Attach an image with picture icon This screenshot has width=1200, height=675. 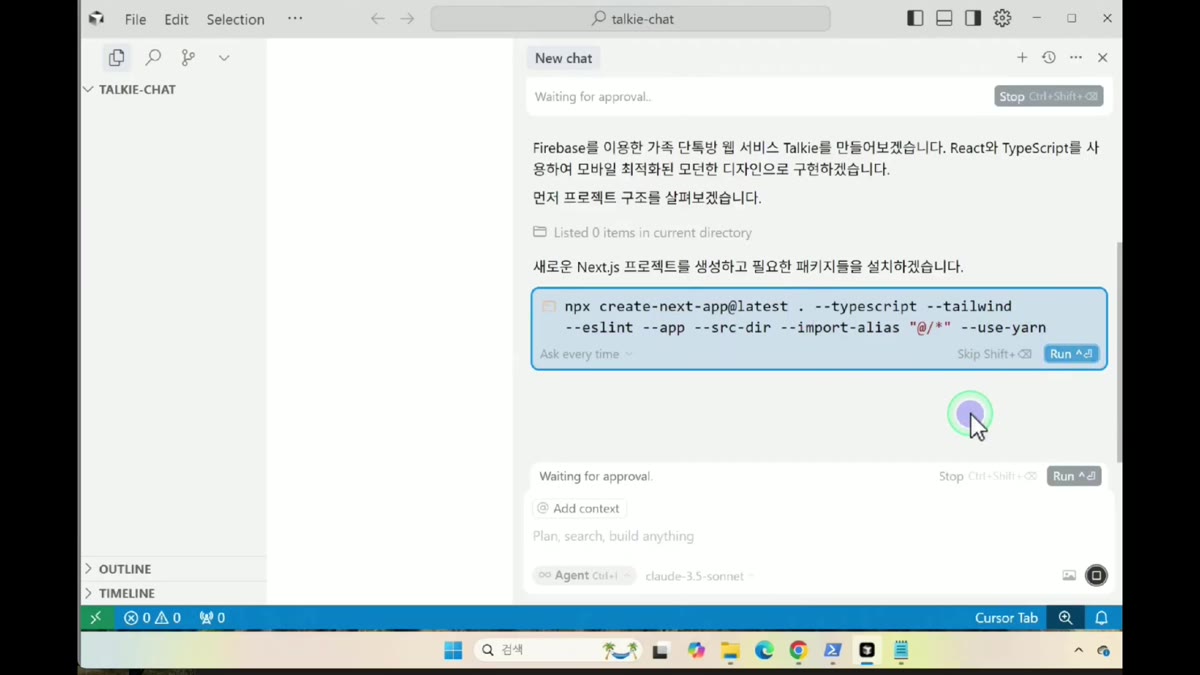pos(1069,575)
